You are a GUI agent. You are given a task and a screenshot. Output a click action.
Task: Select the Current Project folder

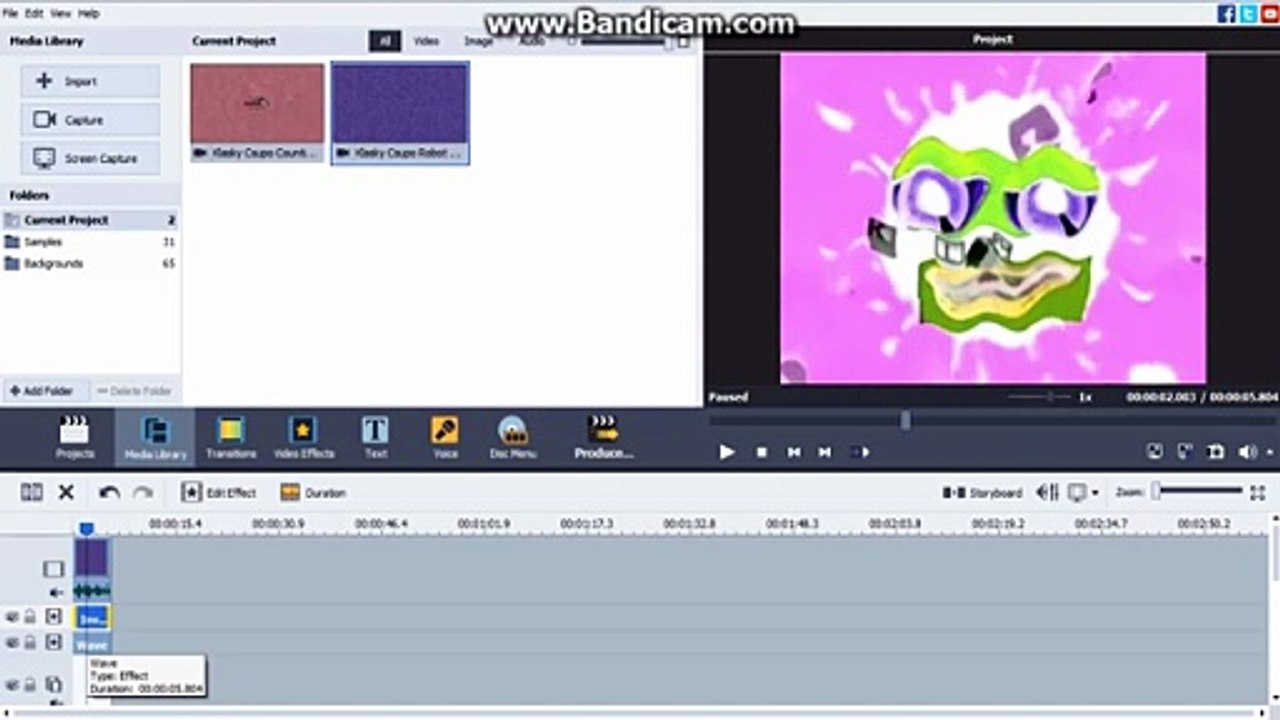90,220
